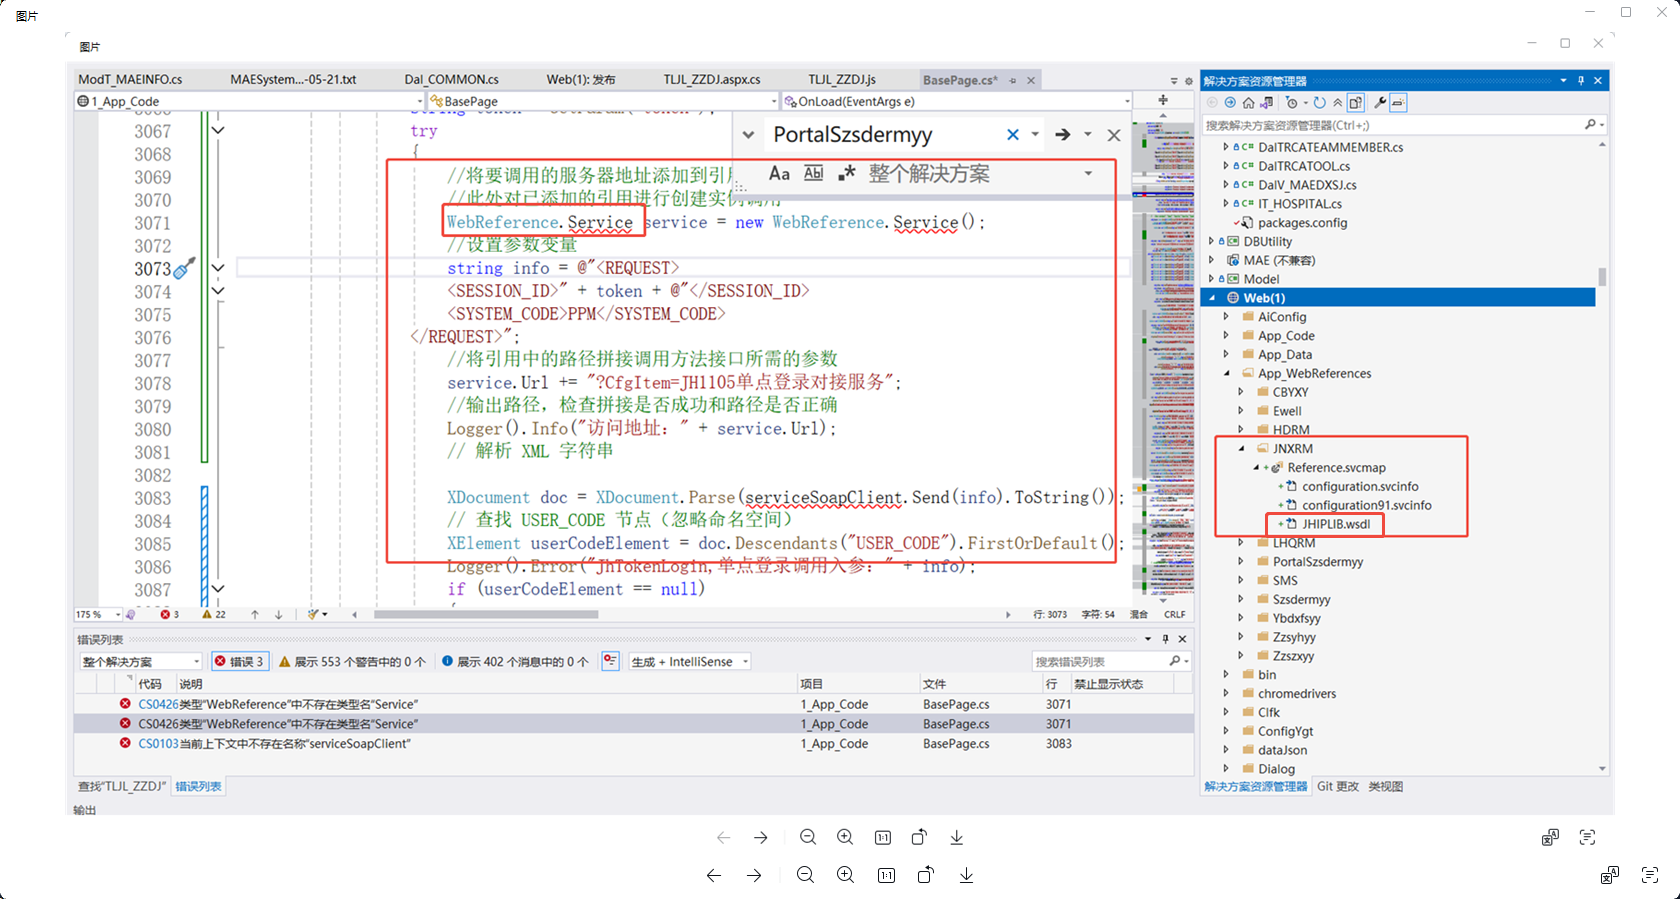Click the error count icon in editor status strip
This screenshot has height=899, width=1680.
click(x=165, y=614)
